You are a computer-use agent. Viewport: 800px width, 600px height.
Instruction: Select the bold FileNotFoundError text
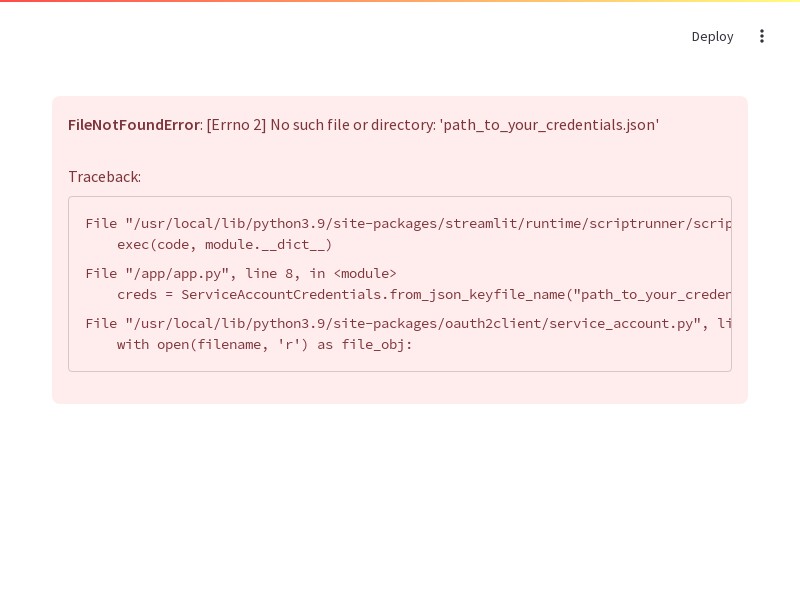pos(134,125)
